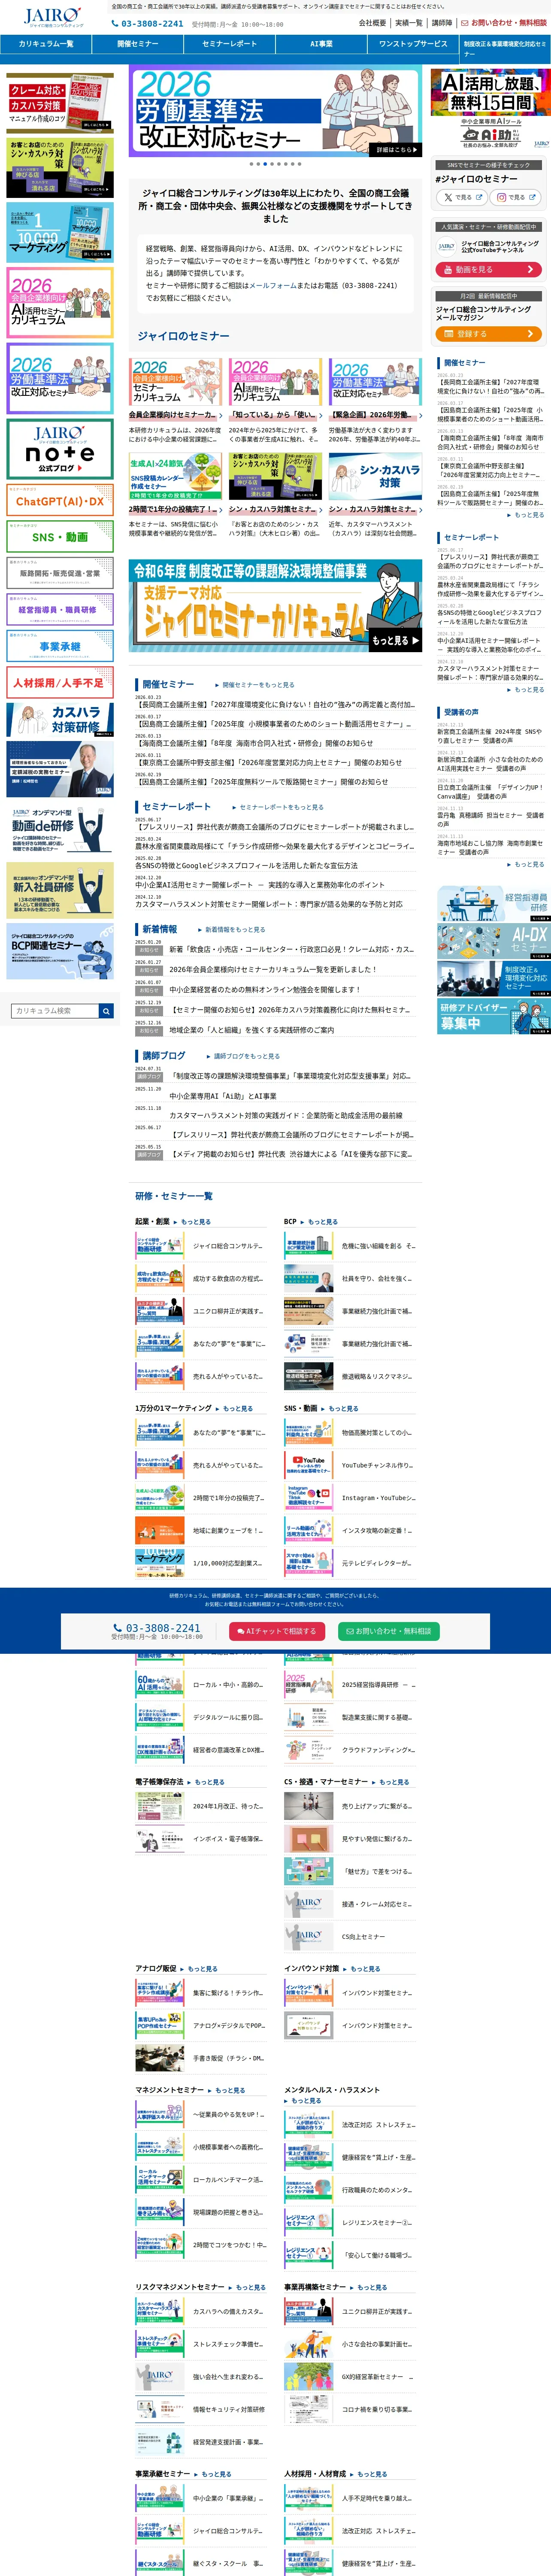This screenshot has width=551, height=2576.
Task: Open the 新入社員研修 banner
Action: [x=60, y=890]
